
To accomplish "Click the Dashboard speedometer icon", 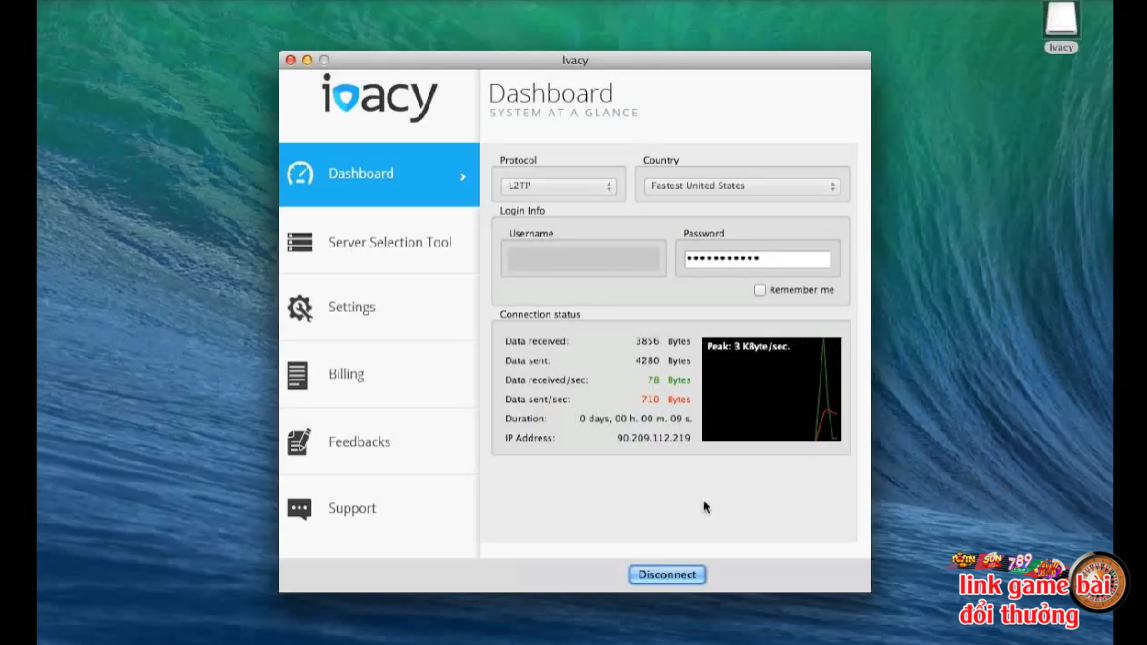I will click(300, 174).
